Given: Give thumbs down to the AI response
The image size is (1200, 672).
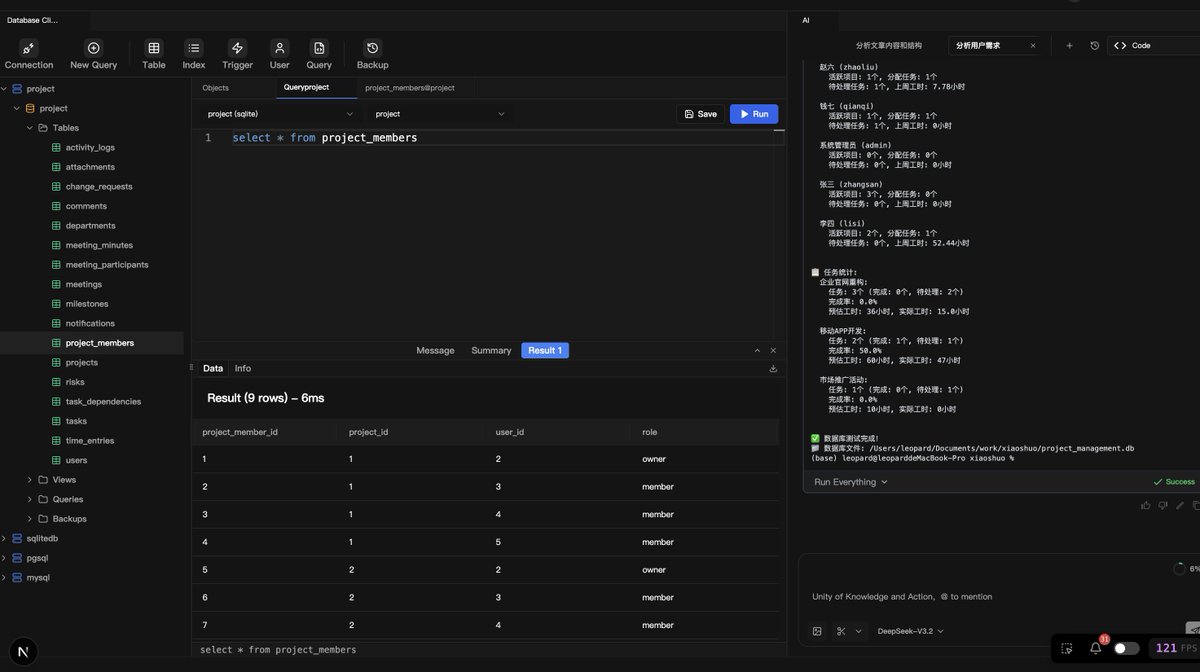Looking at the screenshot, I should pyautogui.click(x=1163, y=505).
